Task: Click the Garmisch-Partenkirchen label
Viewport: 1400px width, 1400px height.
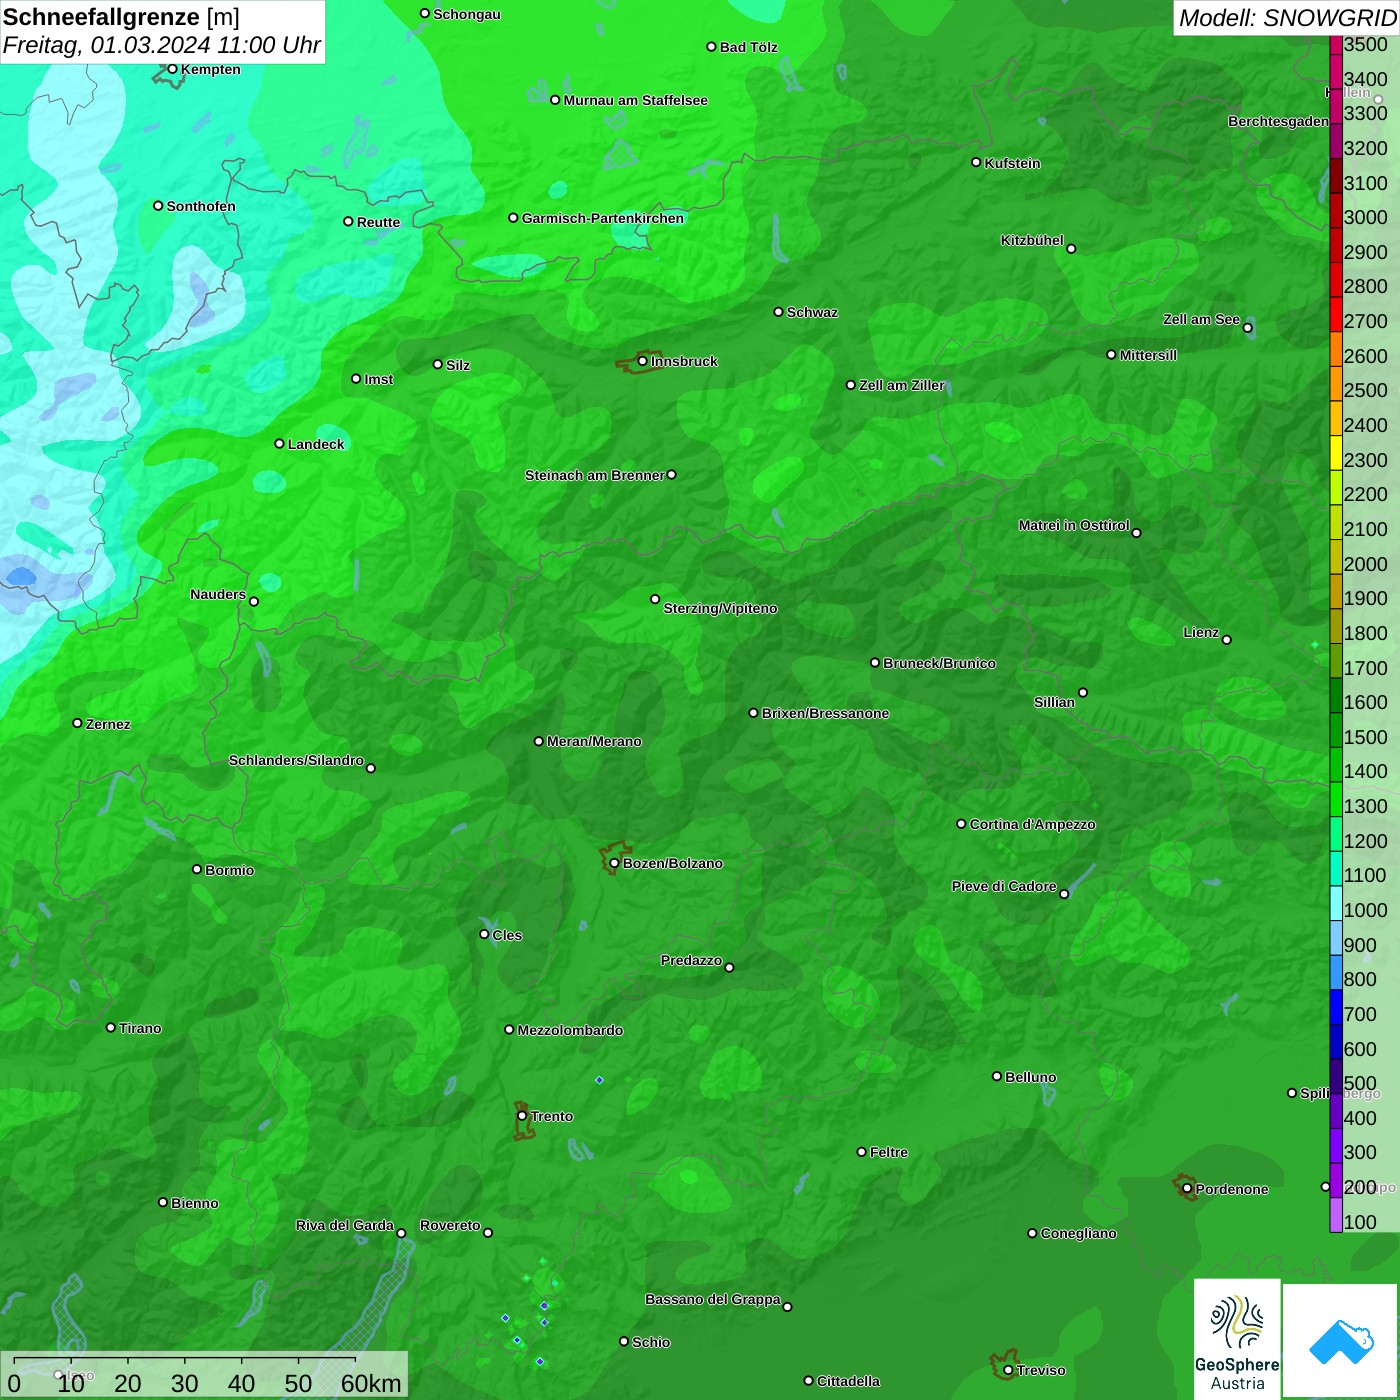Action: (603, 218)
